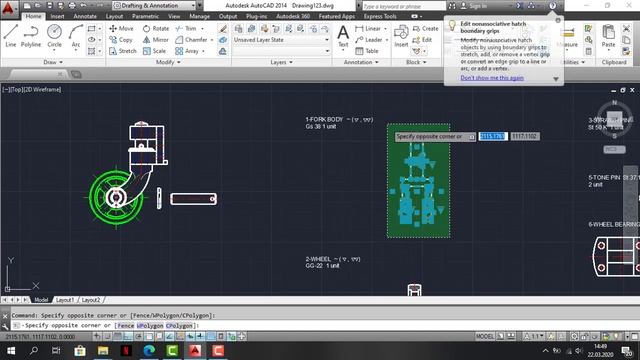
Task: Click the block Edit tool
Action: click(422, 40)
